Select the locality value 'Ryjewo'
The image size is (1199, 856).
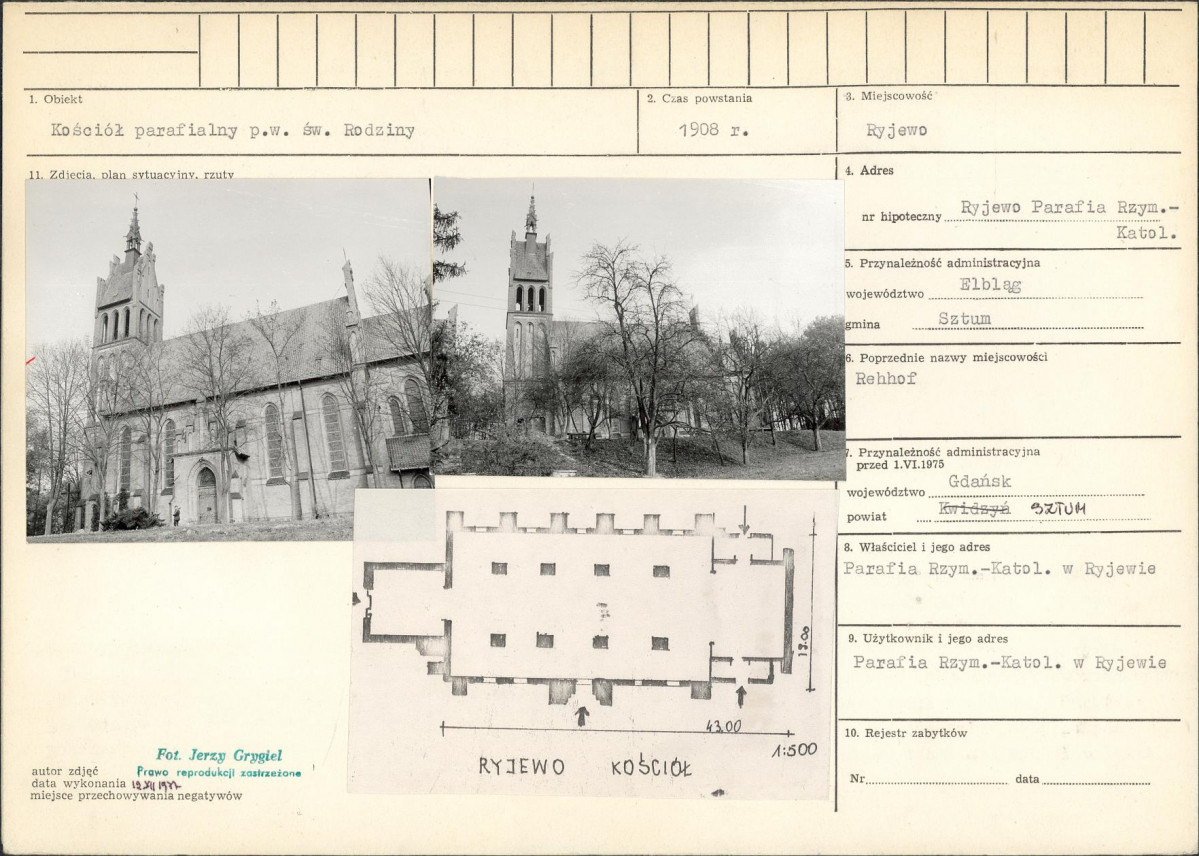[896, 130]
